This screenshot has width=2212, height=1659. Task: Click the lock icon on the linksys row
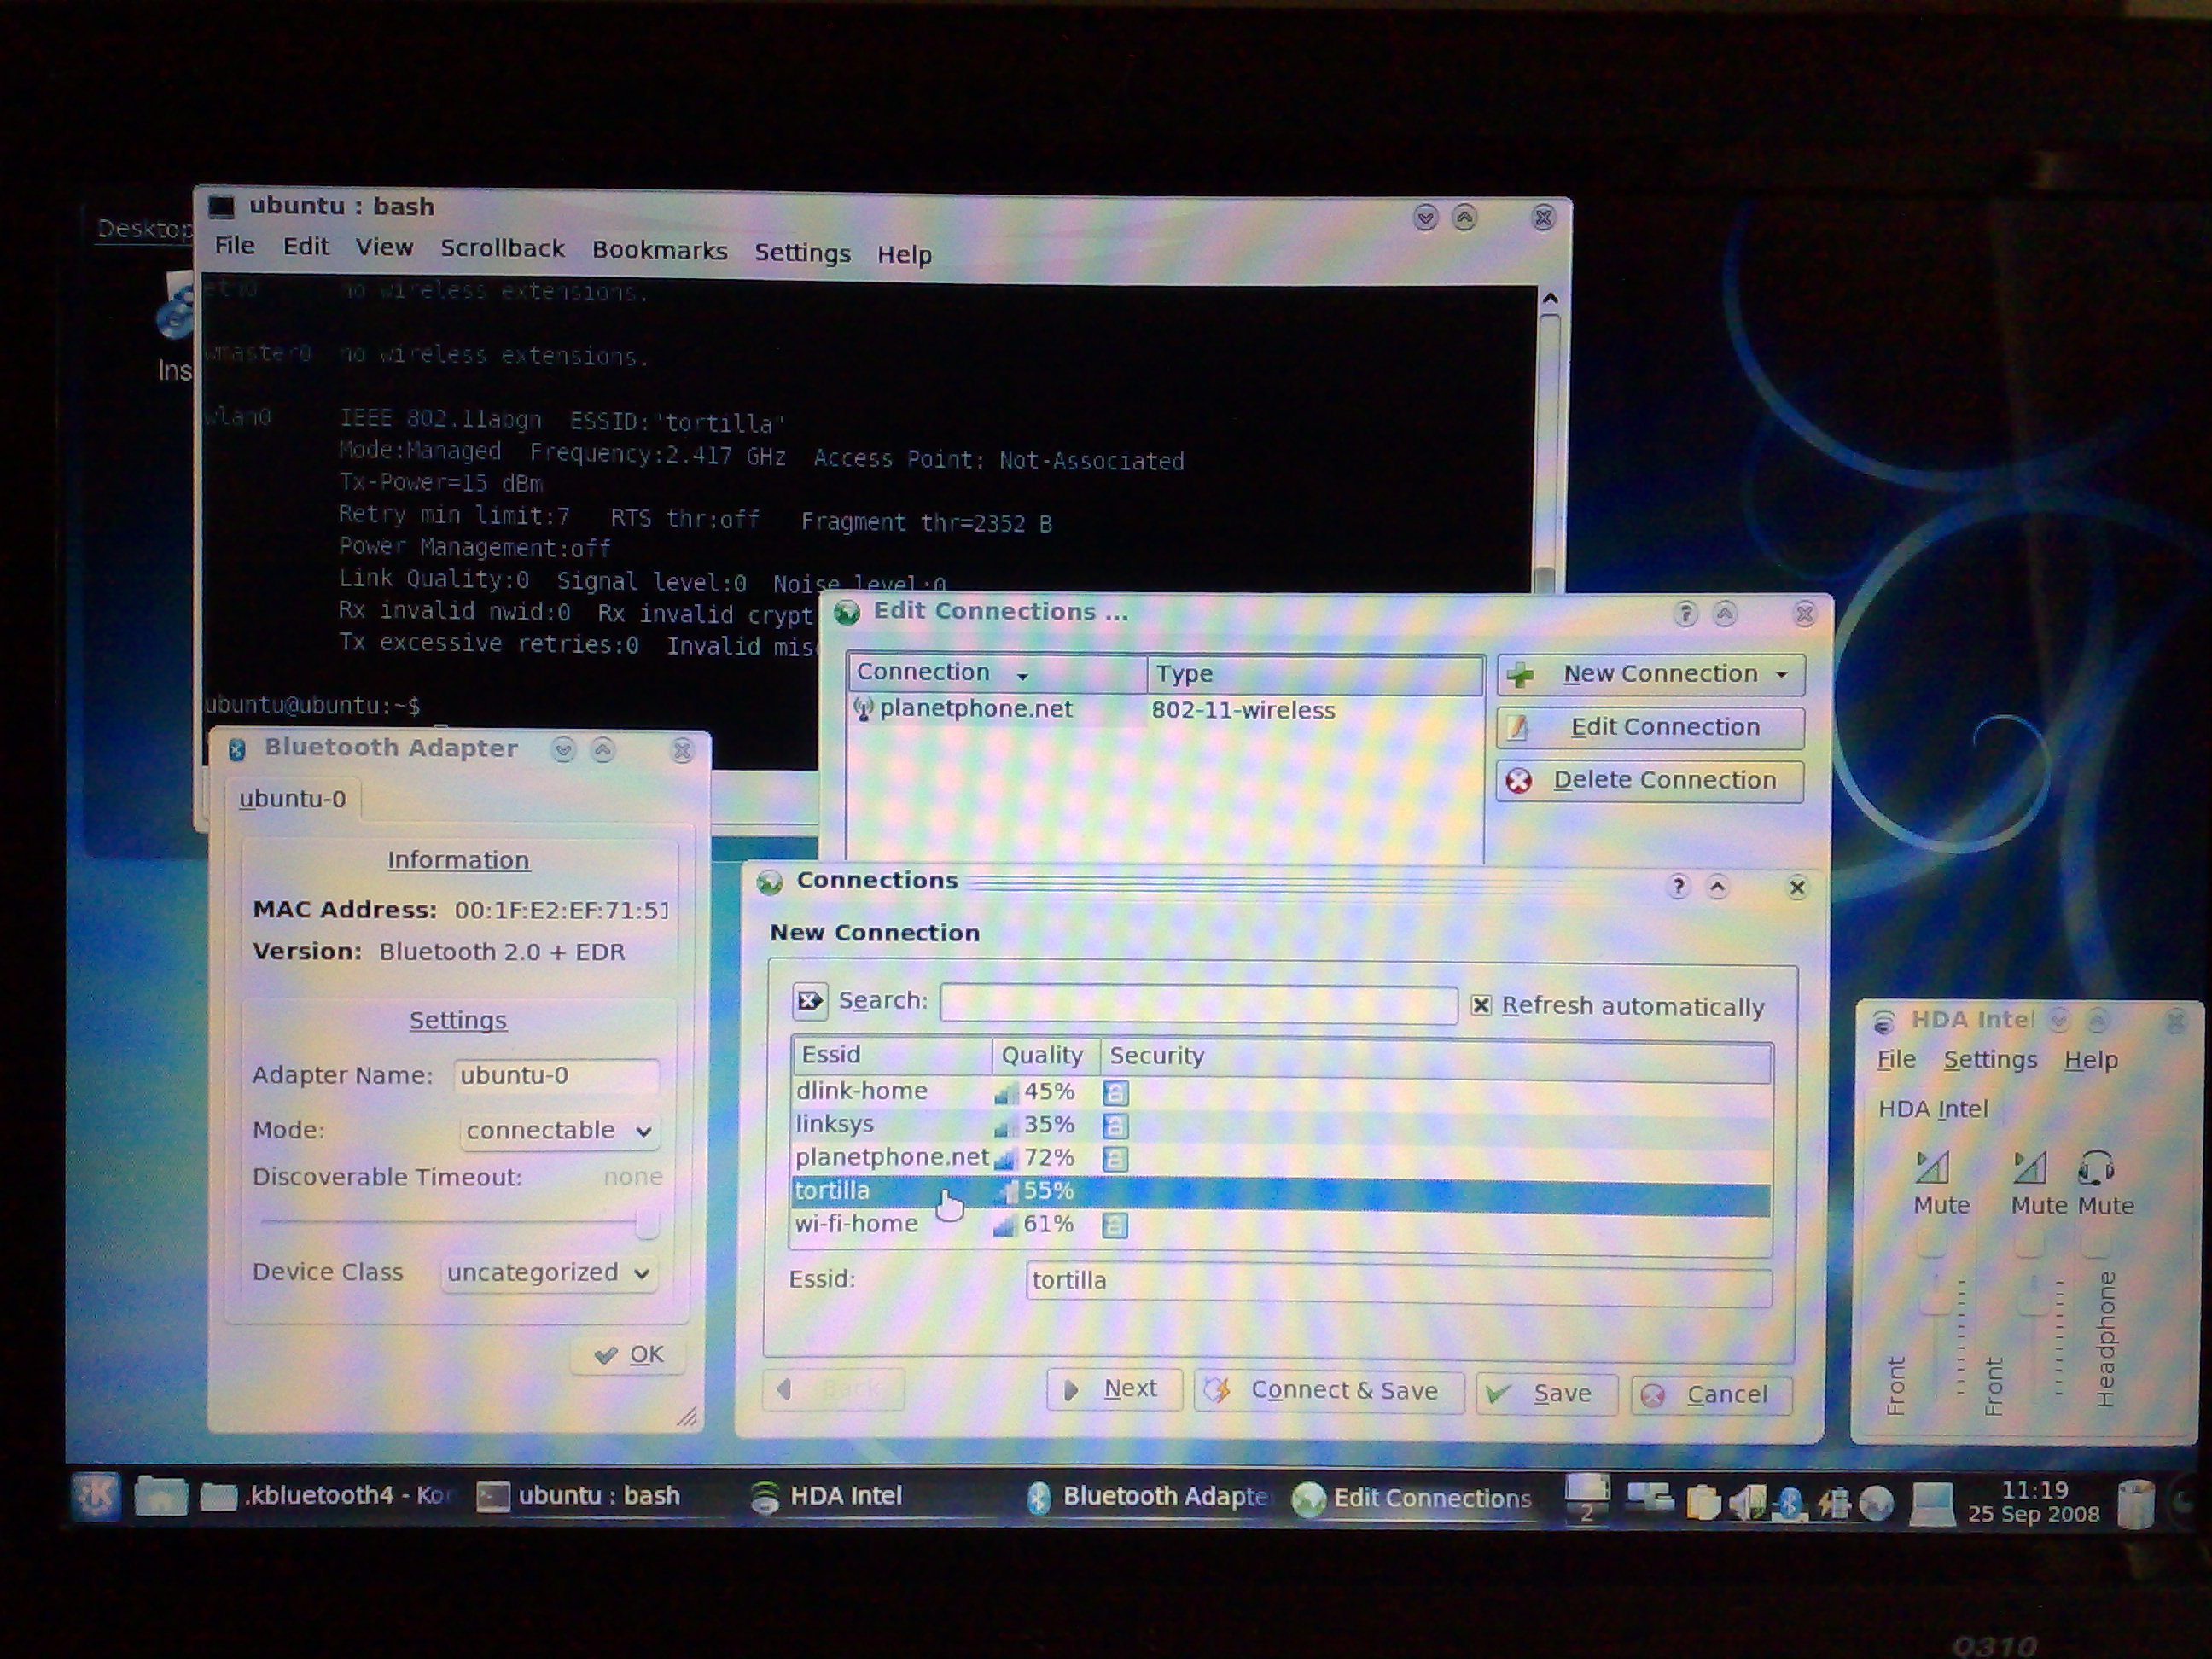pos(1115,1126)
